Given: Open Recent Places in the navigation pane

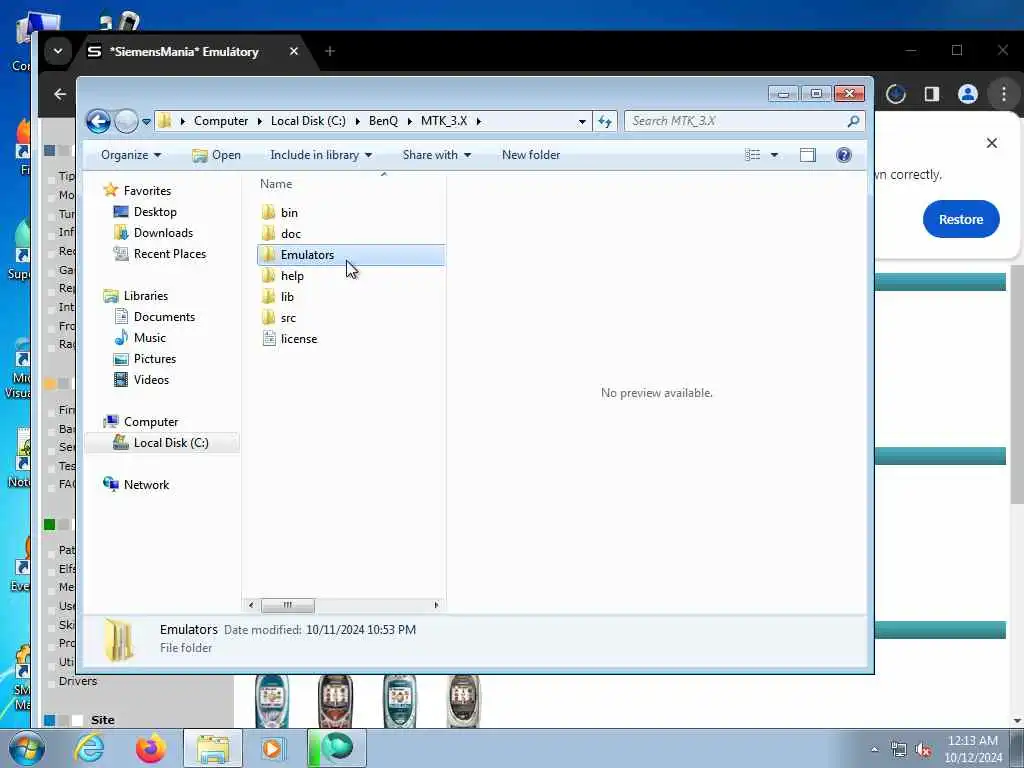Looking at the screenshot, I should point(170,253).
